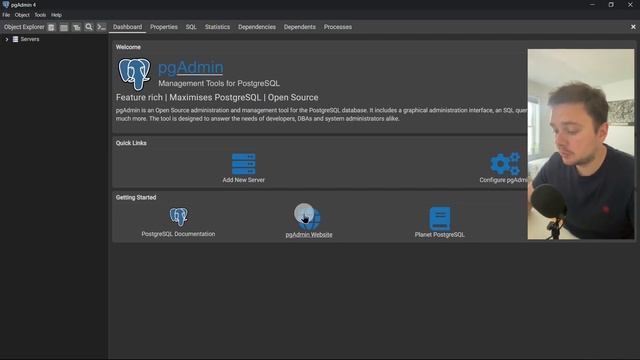Screen dimensions: 640x360
Task: Click the pgAdmin elephant logo in Welcome
Action: (134, 74)
